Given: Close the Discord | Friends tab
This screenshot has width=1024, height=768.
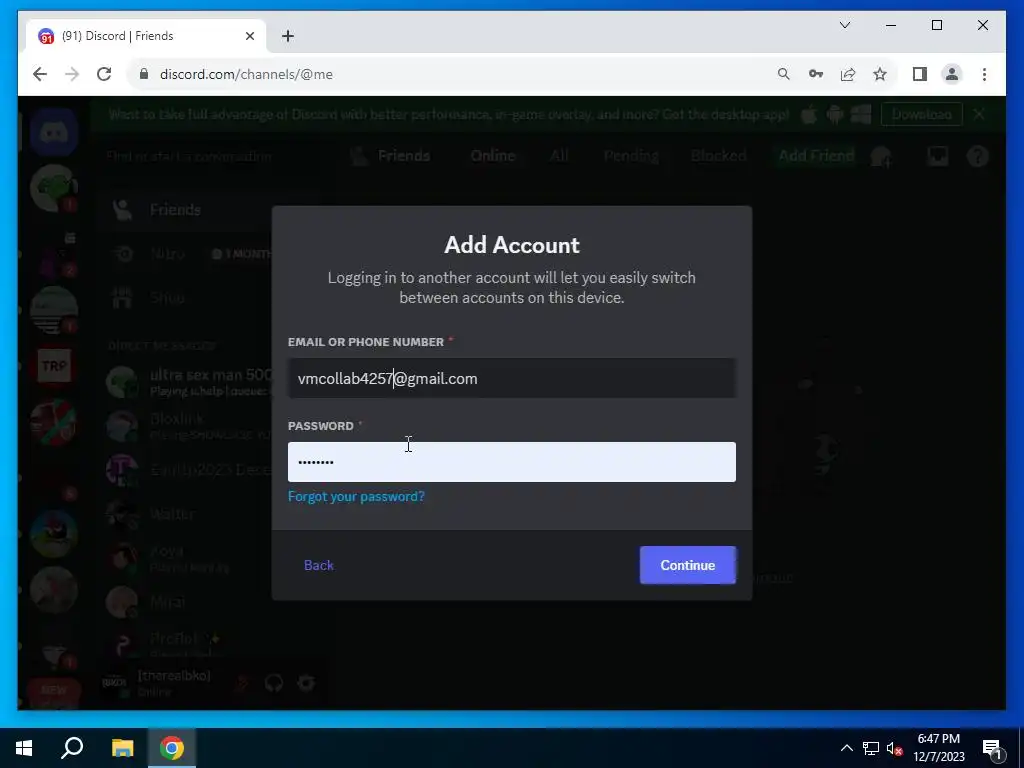Looking at the screenshot, I should pos(249,36).
